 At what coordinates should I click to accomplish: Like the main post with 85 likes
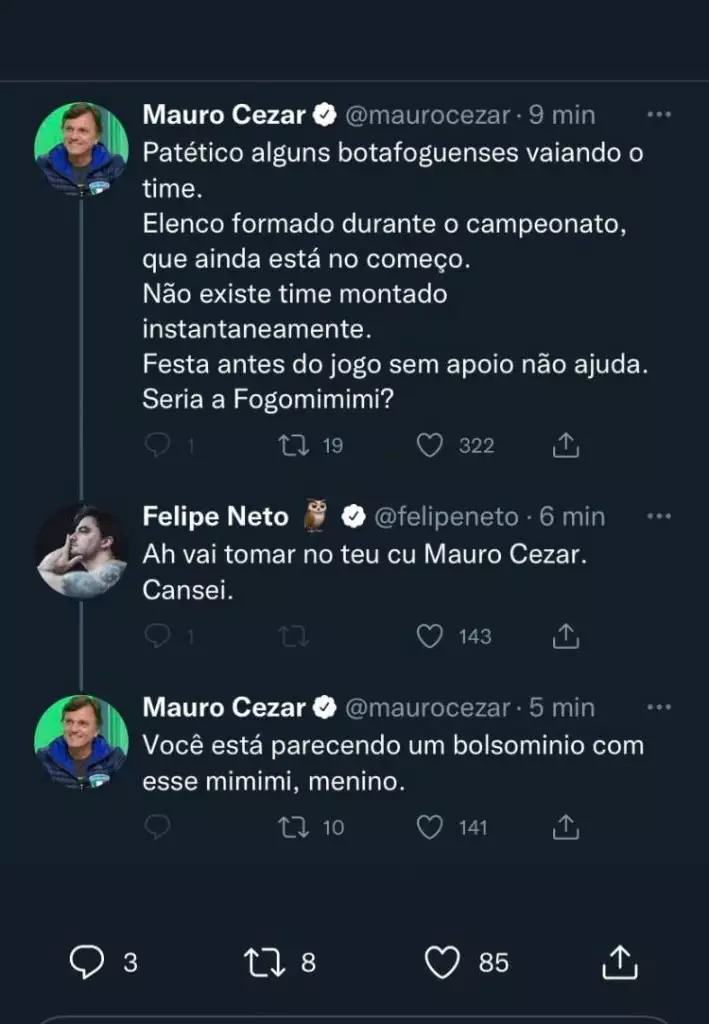coord(442,962)
